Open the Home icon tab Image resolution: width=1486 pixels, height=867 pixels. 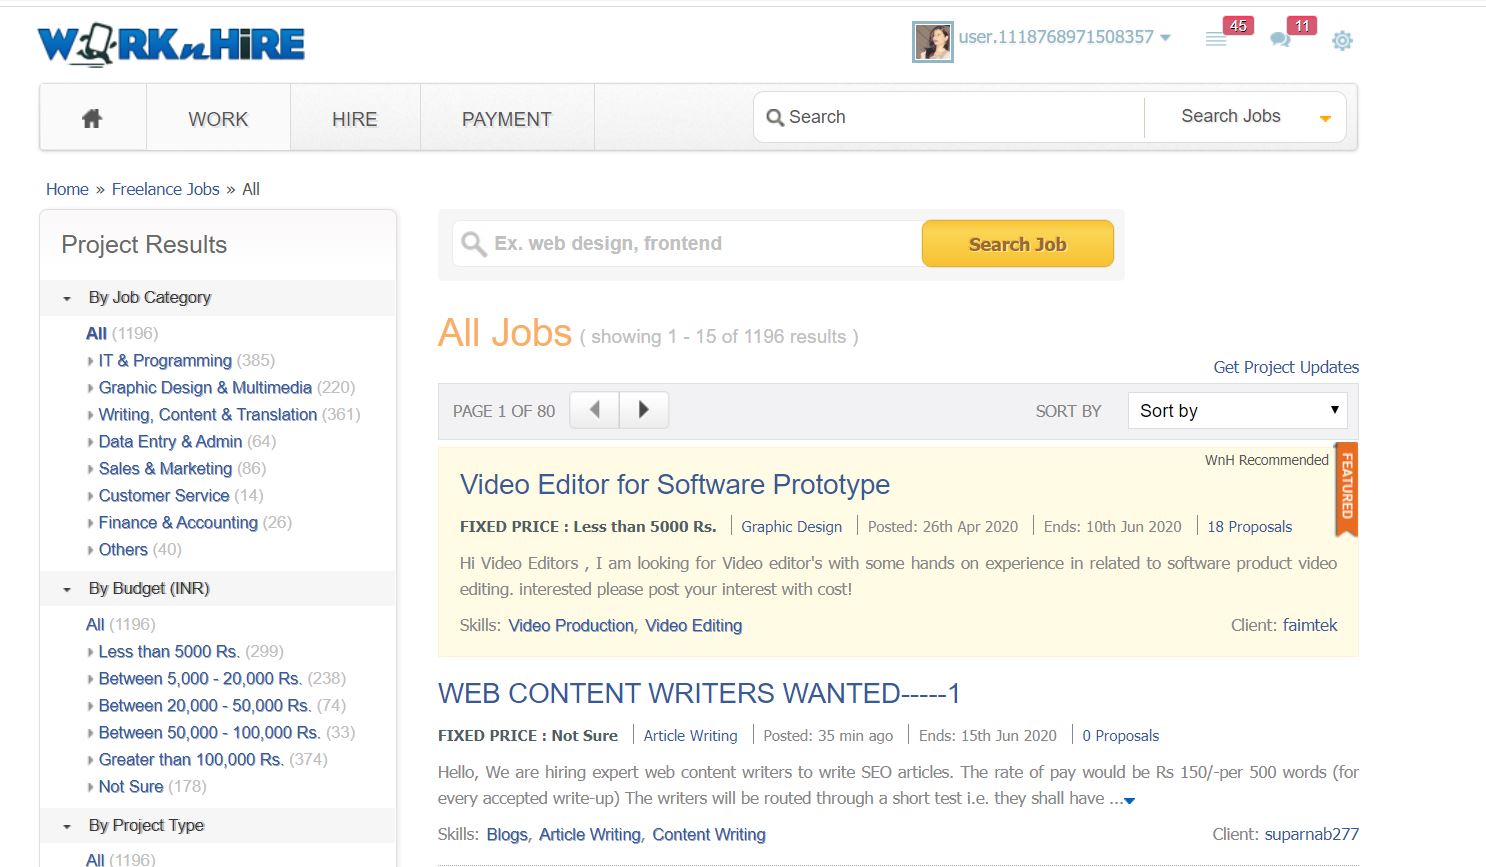pyautogui.click(x=92, y=118)
